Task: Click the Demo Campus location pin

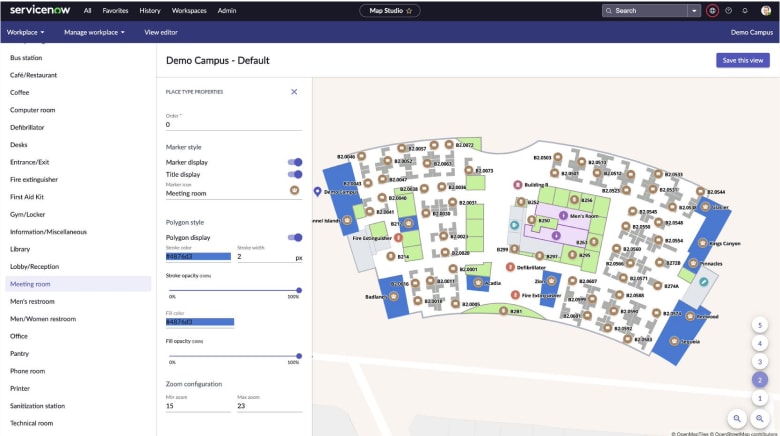Action: click(317, 192)
